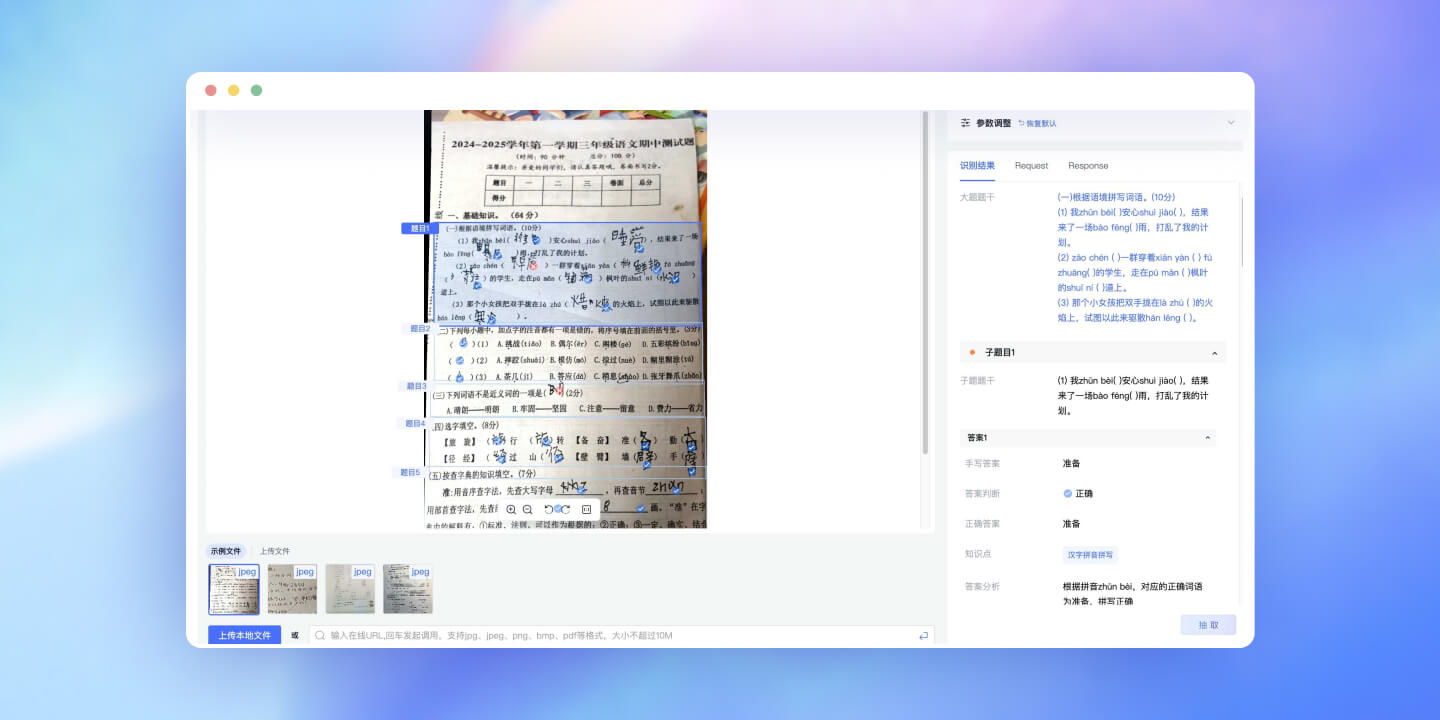Screen dimensions: 1440x720
Task: Open the Response tab
Action: (1088, 166)
